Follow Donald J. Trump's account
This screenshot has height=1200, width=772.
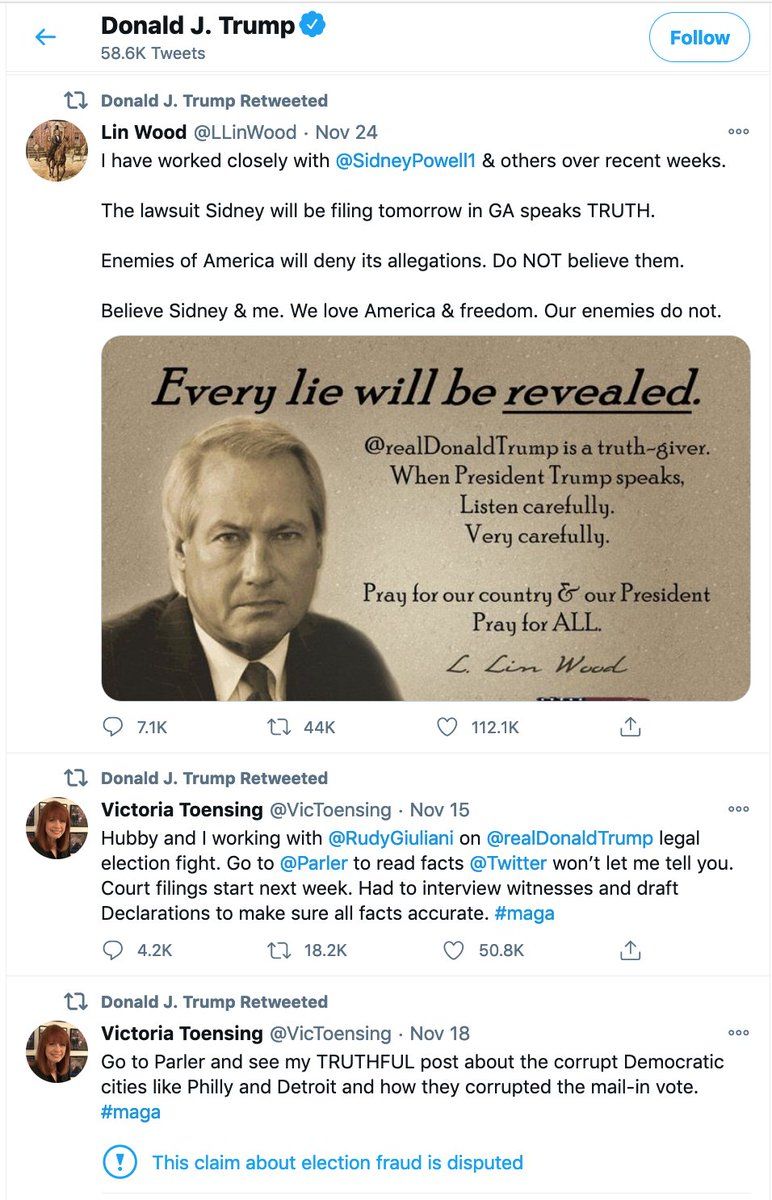[699, 38]
